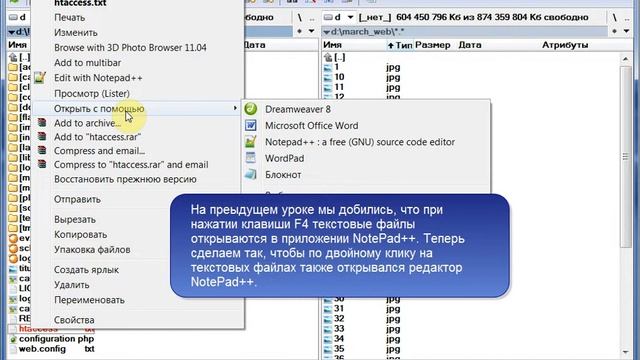Screen dimensions: 640x360
Task: Choose Просмотр (Lister) entry
Action: point(91,93)
